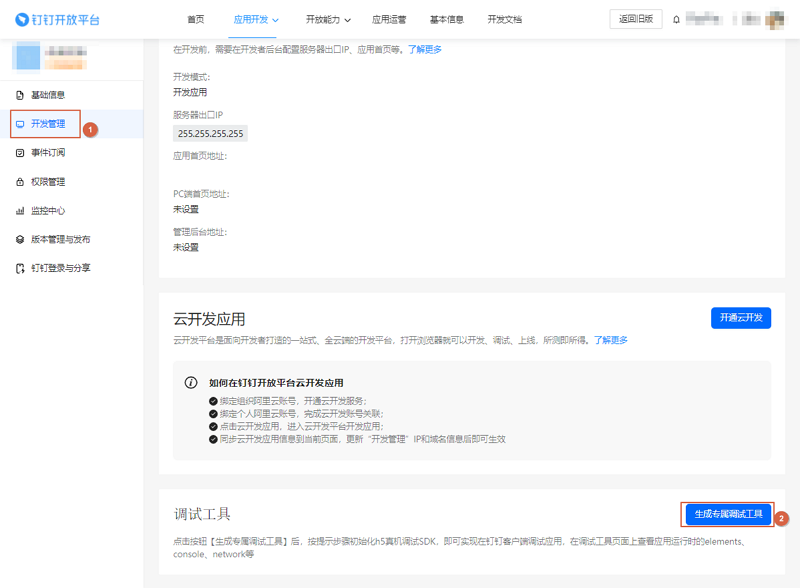Click the 生成专属调试工具 button
The width and height of the screenshot is (800, 588).
pyautogui.click(x=728, y=514)
